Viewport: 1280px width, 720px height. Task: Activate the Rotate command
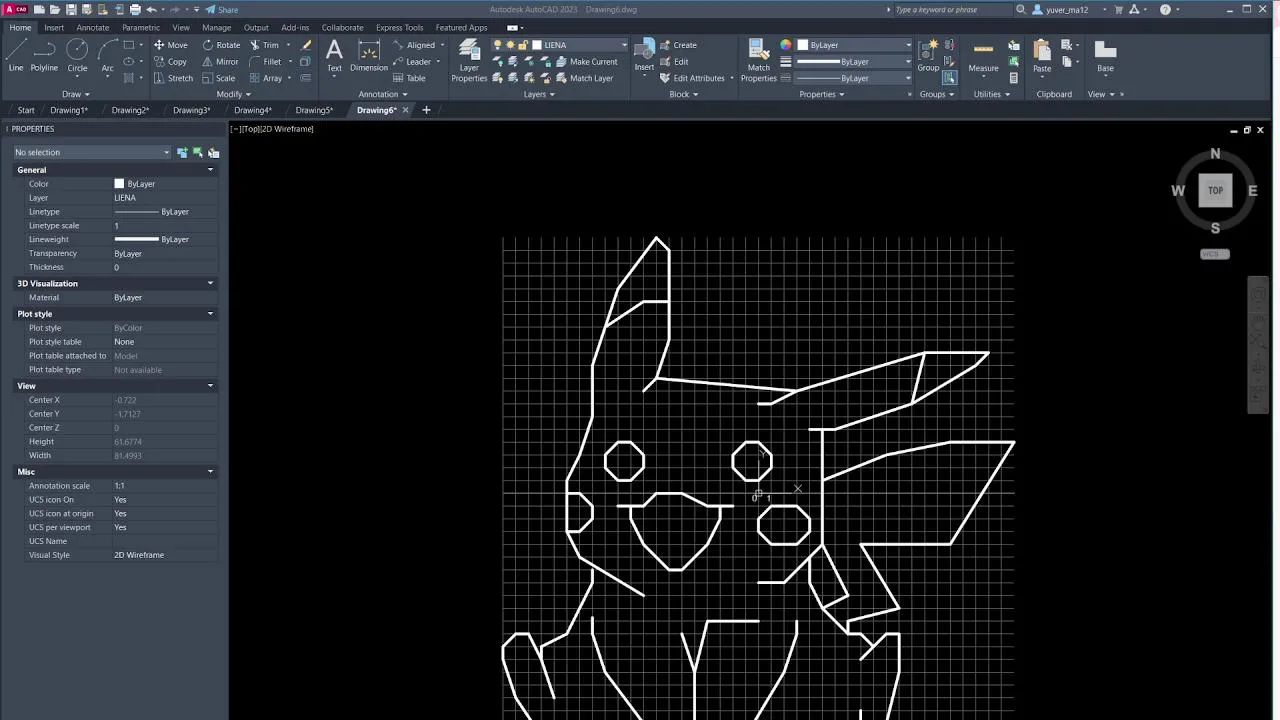coord(221,45)
